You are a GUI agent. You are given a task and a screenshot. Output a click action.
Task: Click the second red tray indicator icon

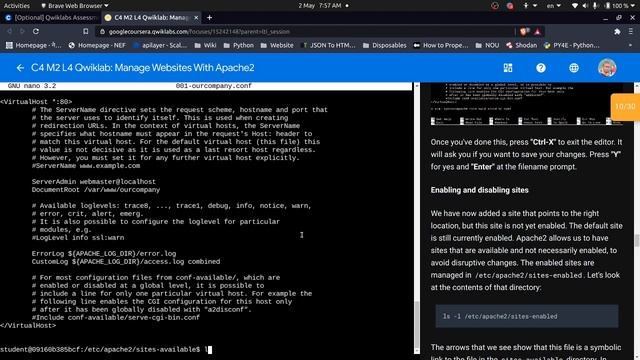click(x=510, y=6)
